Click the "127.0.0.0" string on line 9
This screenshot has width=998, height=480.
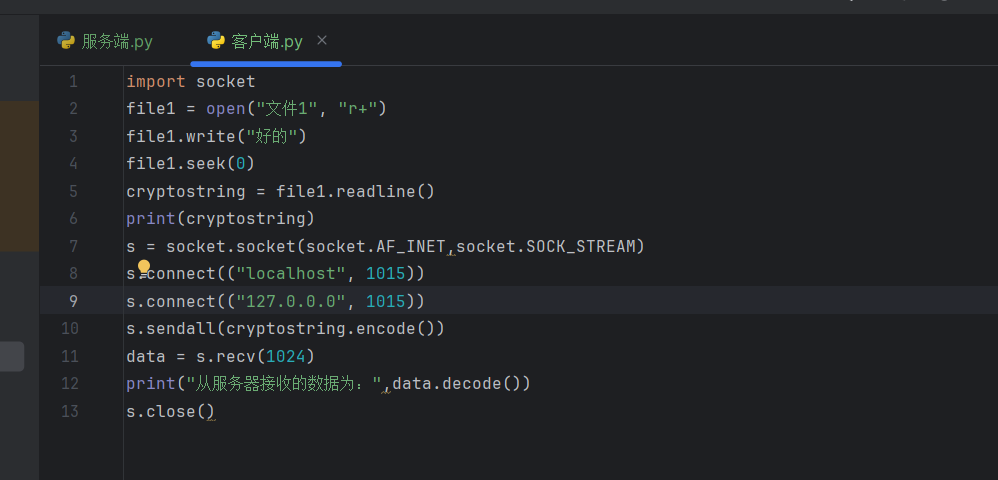[x=291, y=301]
